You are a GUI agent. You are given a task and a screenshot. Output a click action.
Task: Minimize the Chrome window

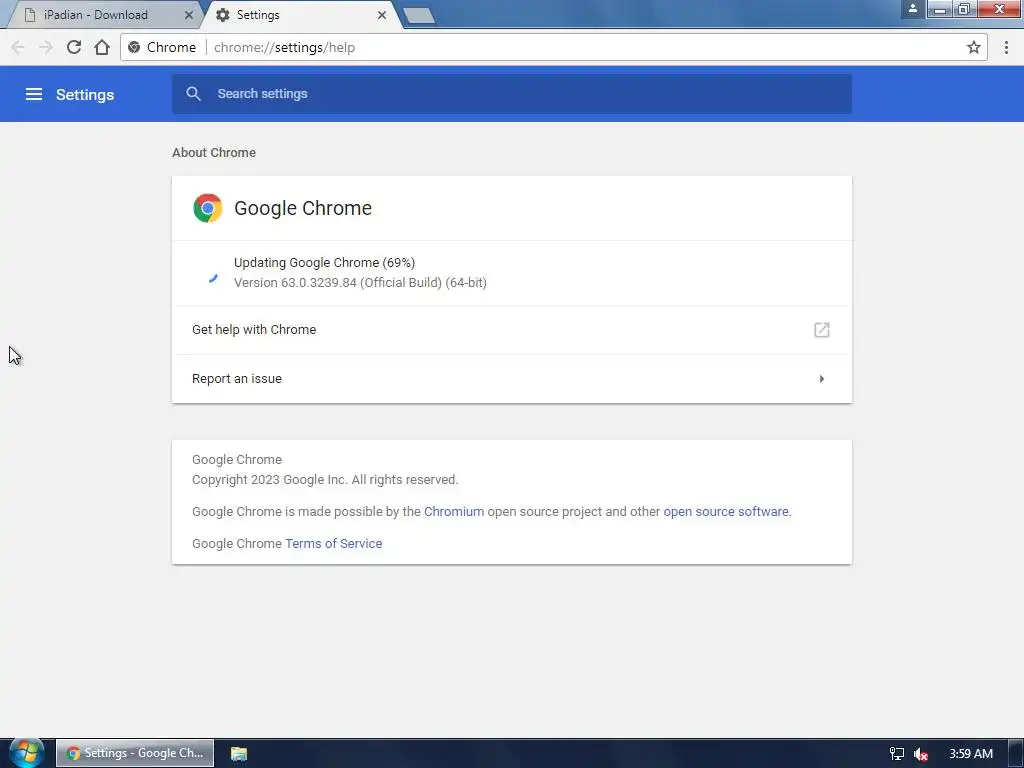pos(940,8)
